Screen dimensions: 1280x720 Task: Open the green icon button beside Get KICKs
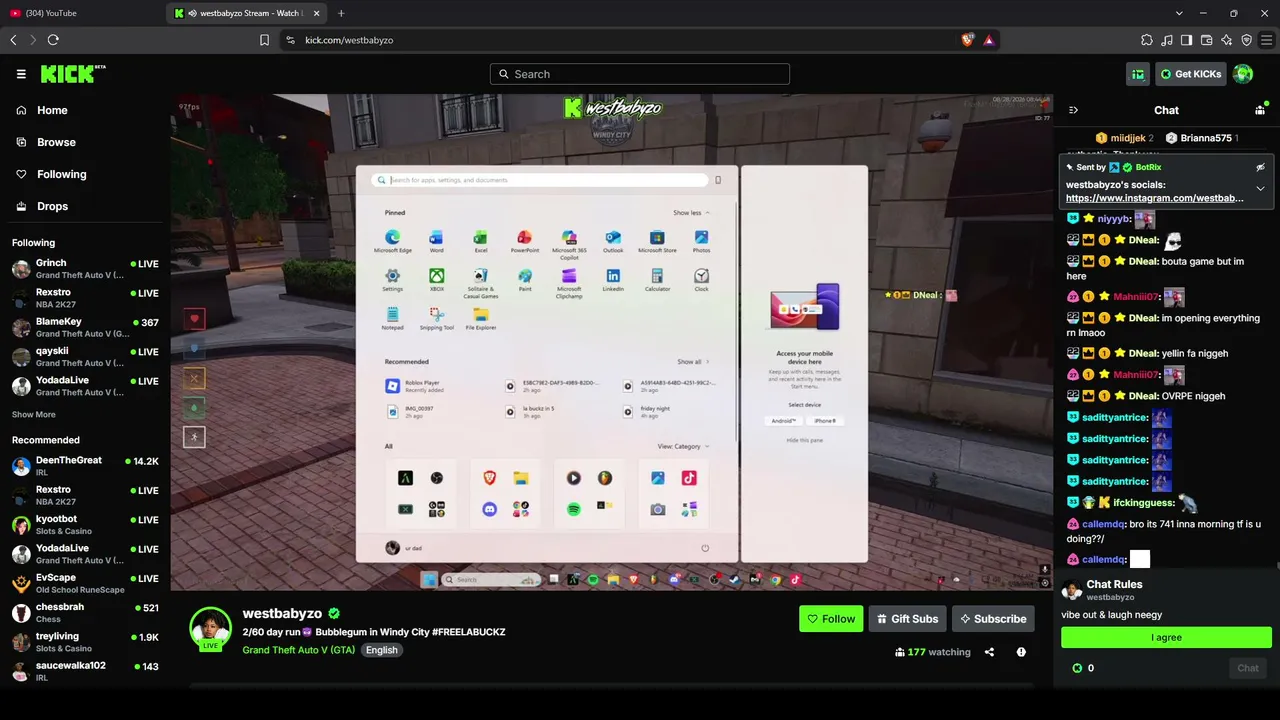[x=1138, y=74]
